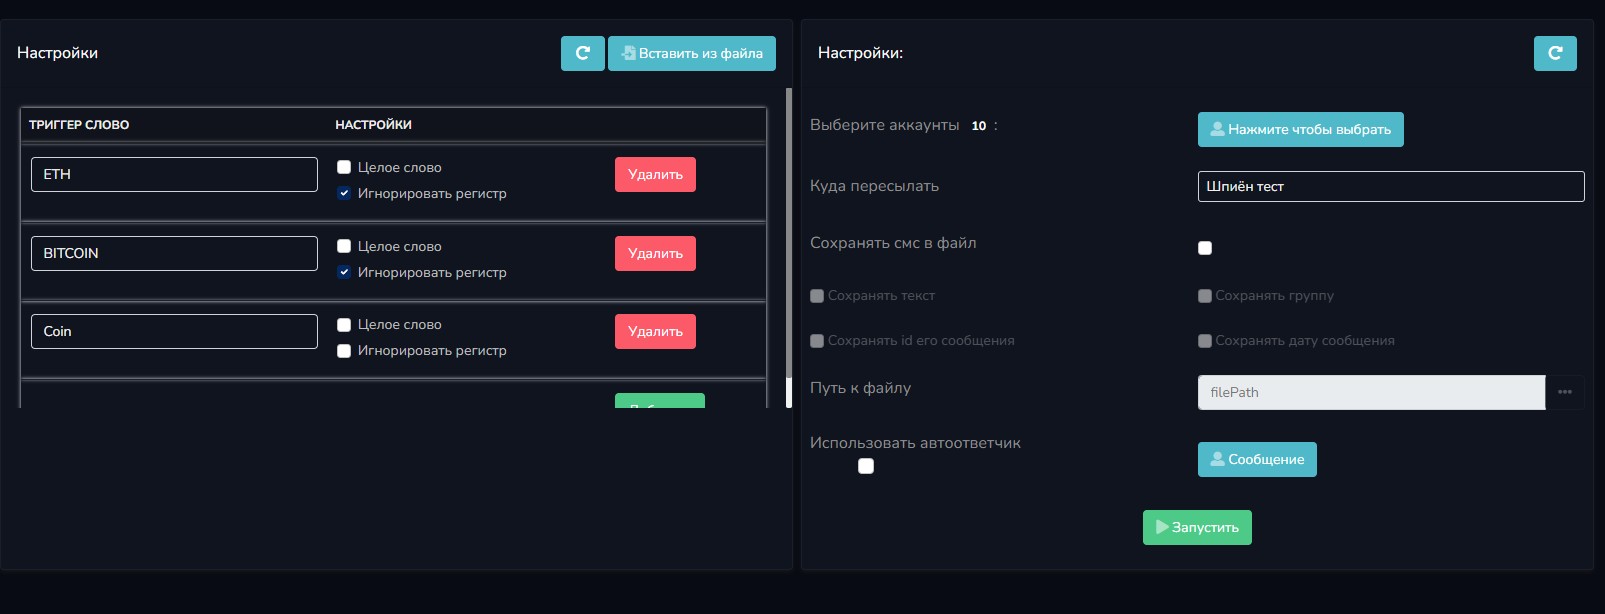Delete the BITCOIN trigger word row
This screenshot has height=614, width=1605.
pos(655,253)
